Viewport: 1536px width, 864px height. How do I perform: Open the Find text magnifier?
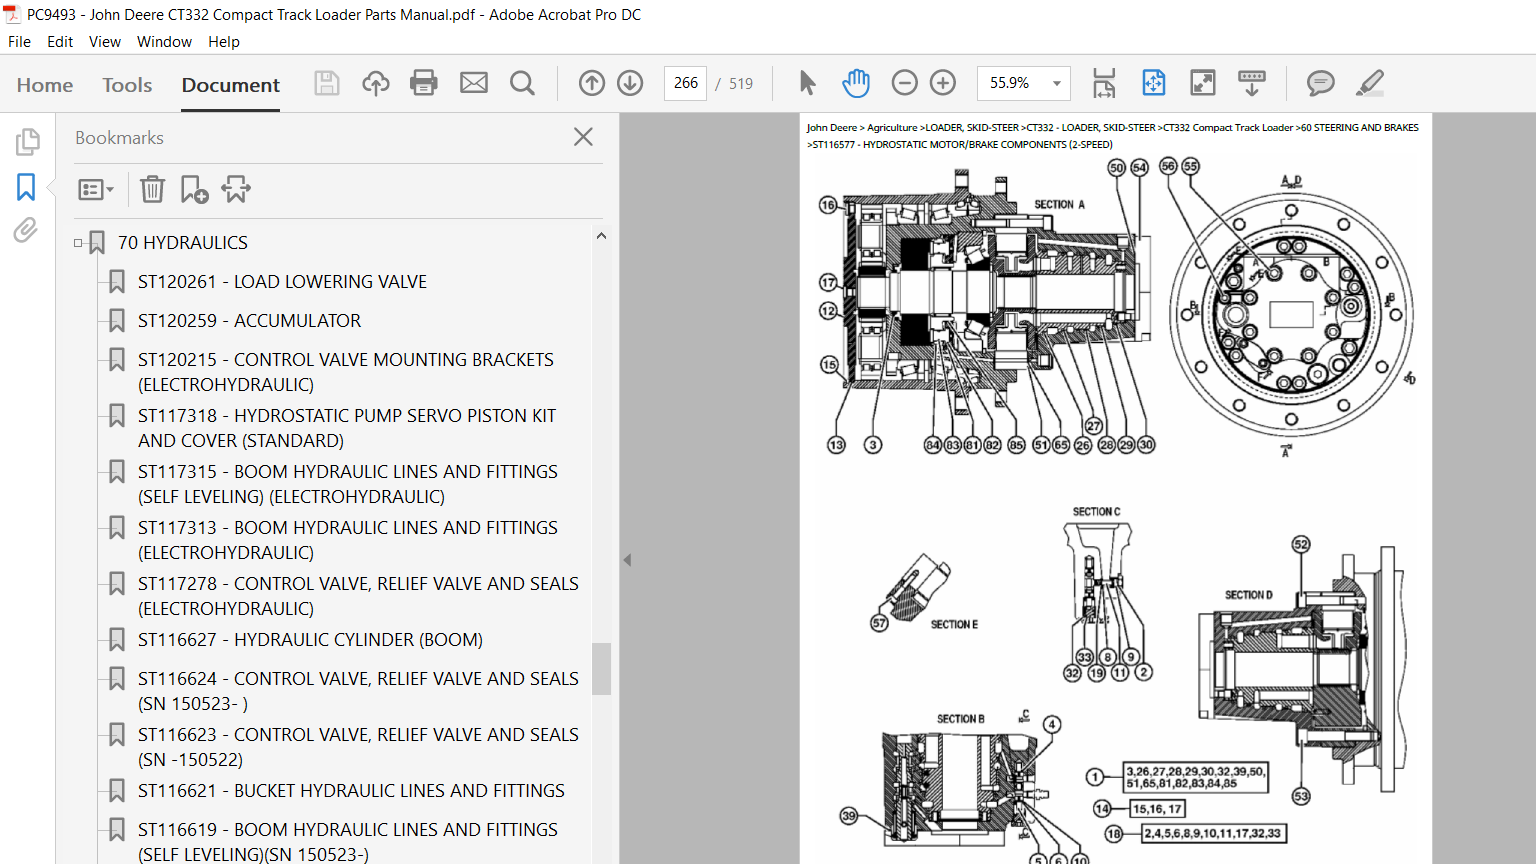point(522,83)
